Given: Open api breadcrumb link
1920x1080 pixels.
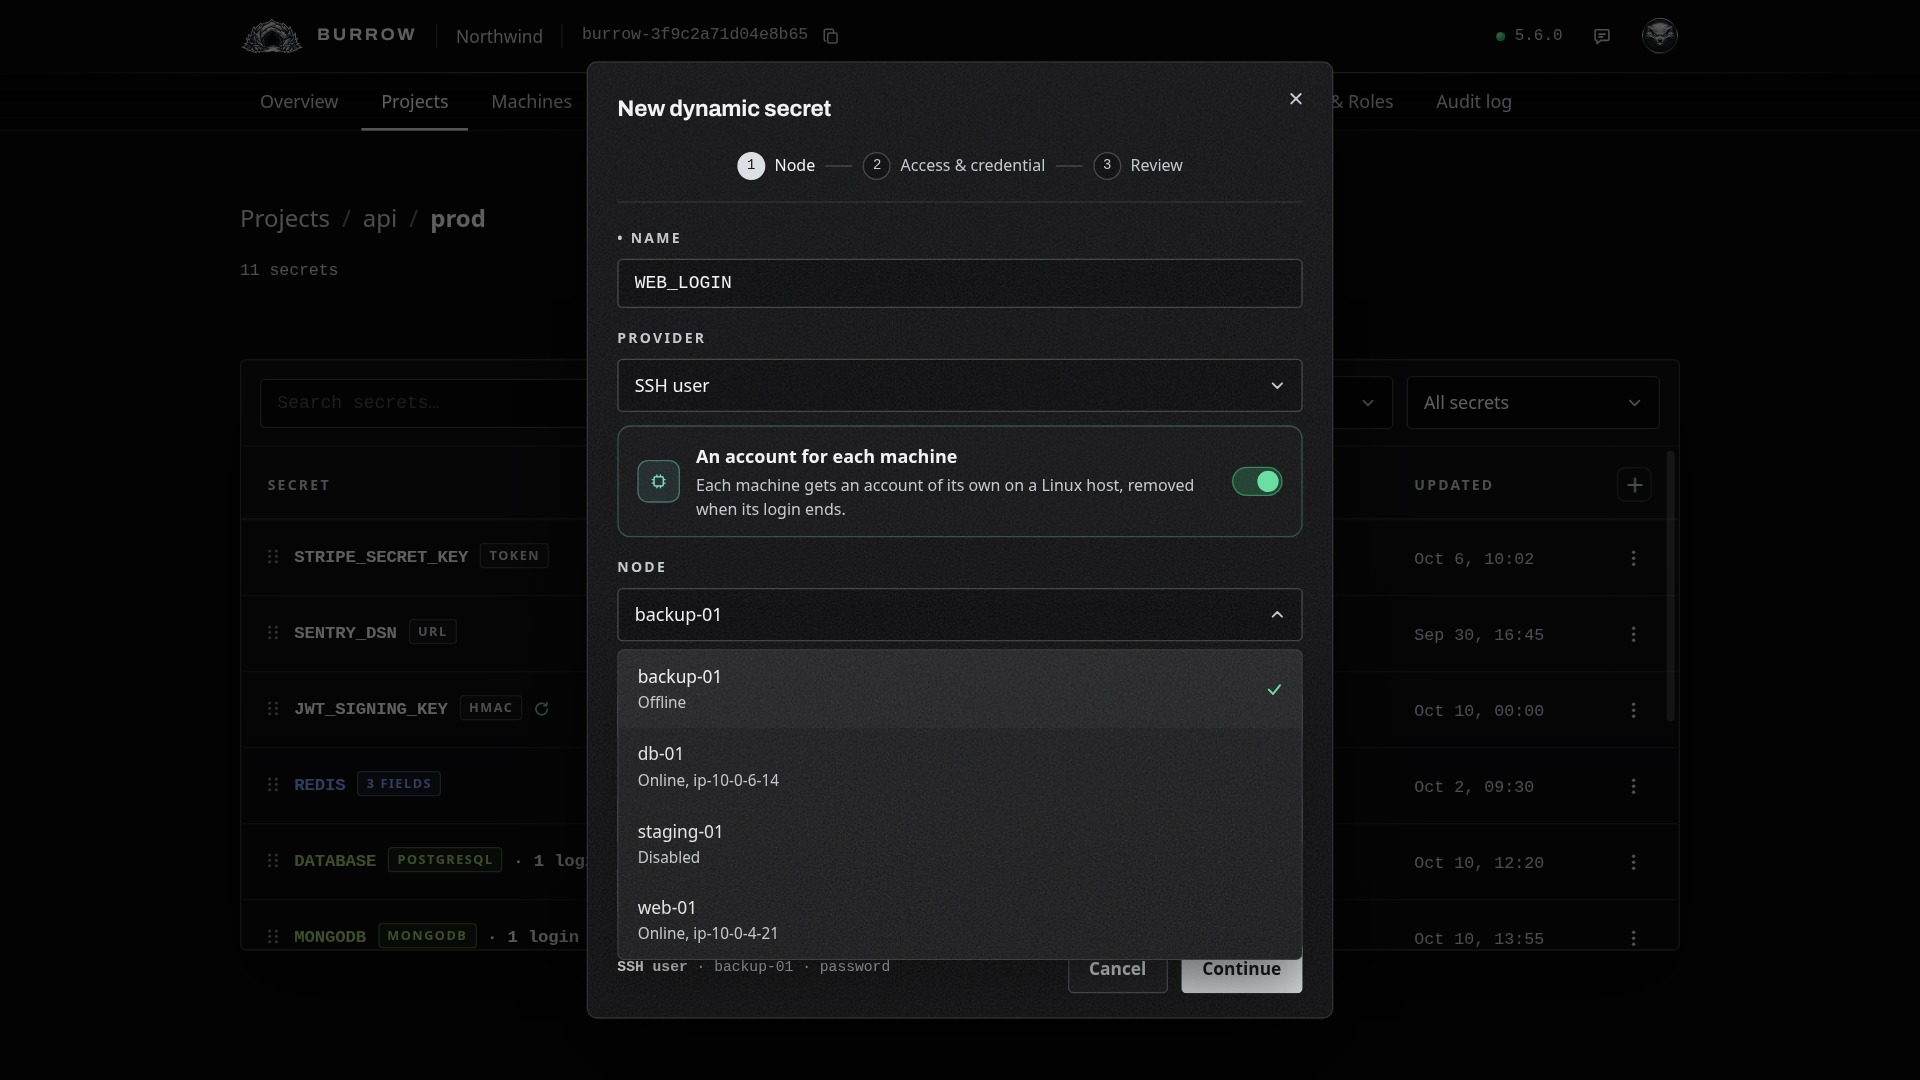Looking at the screenshot, I should click(x=380, y=219).
